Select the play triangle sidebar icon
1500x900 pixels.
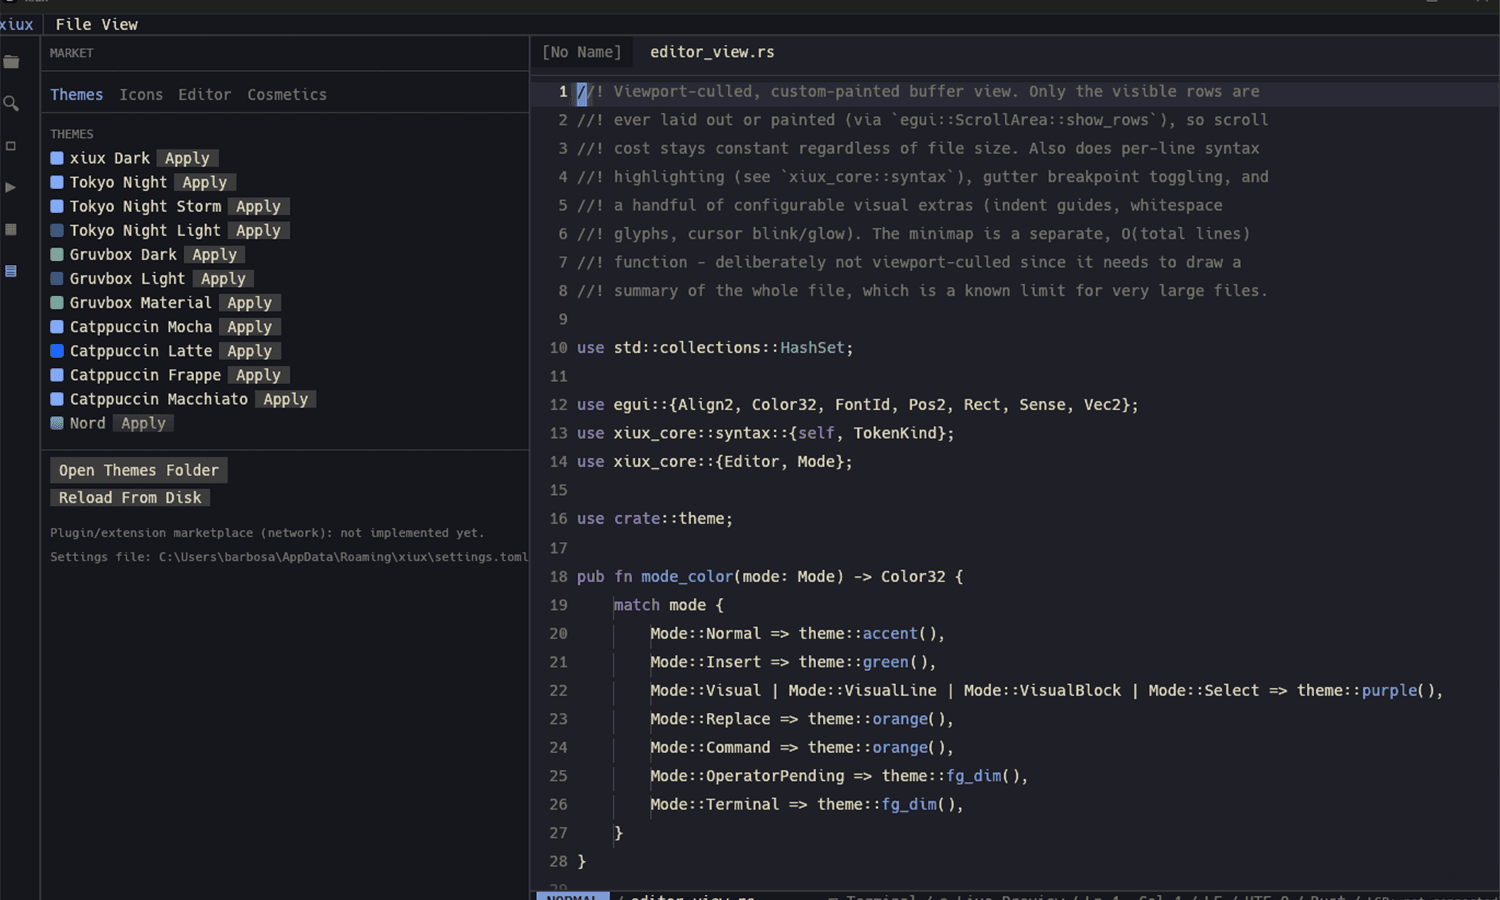pos(11,187)
